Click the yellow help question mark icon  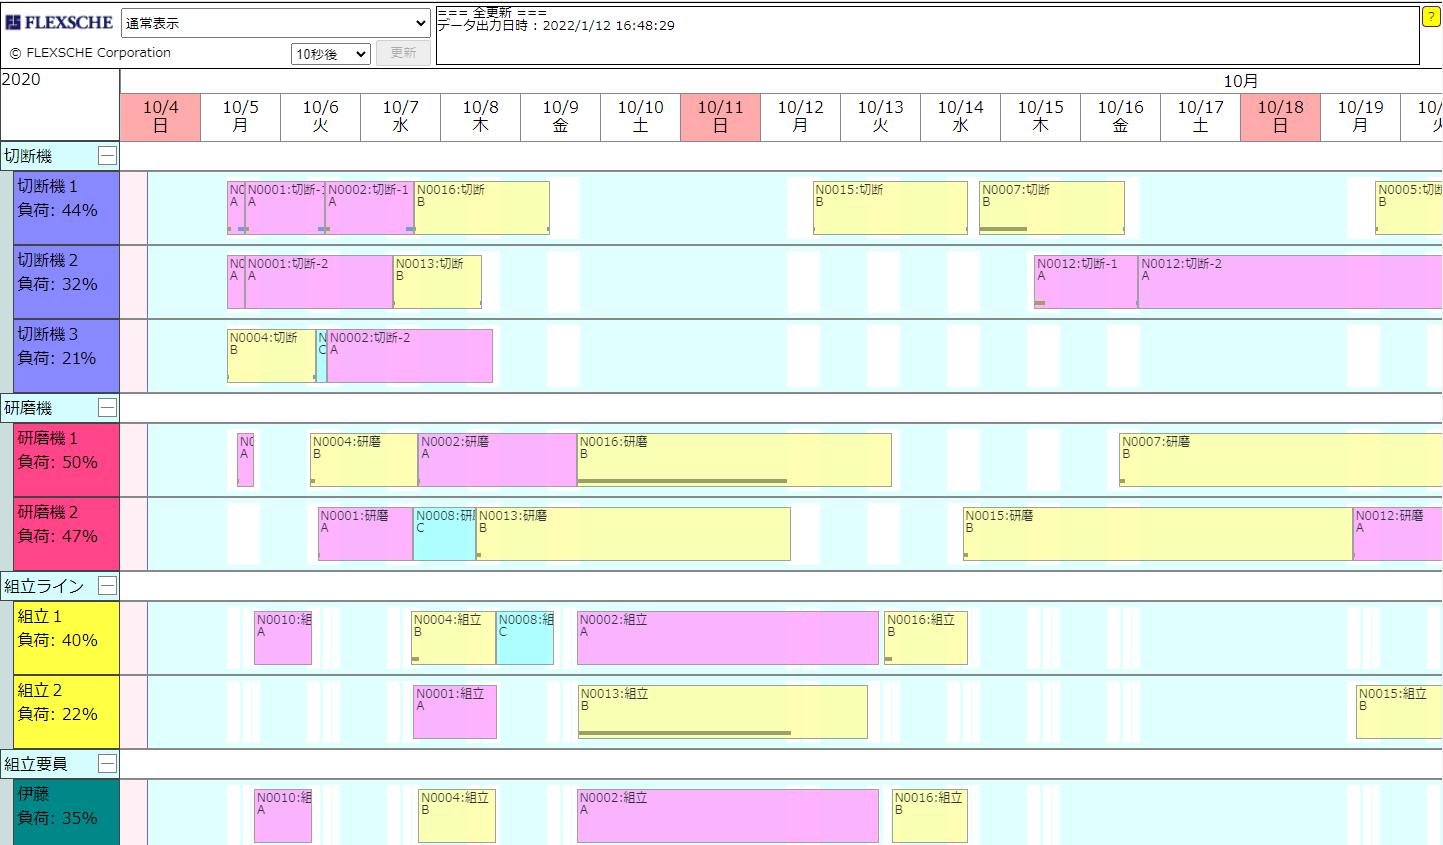point(1430,17)
